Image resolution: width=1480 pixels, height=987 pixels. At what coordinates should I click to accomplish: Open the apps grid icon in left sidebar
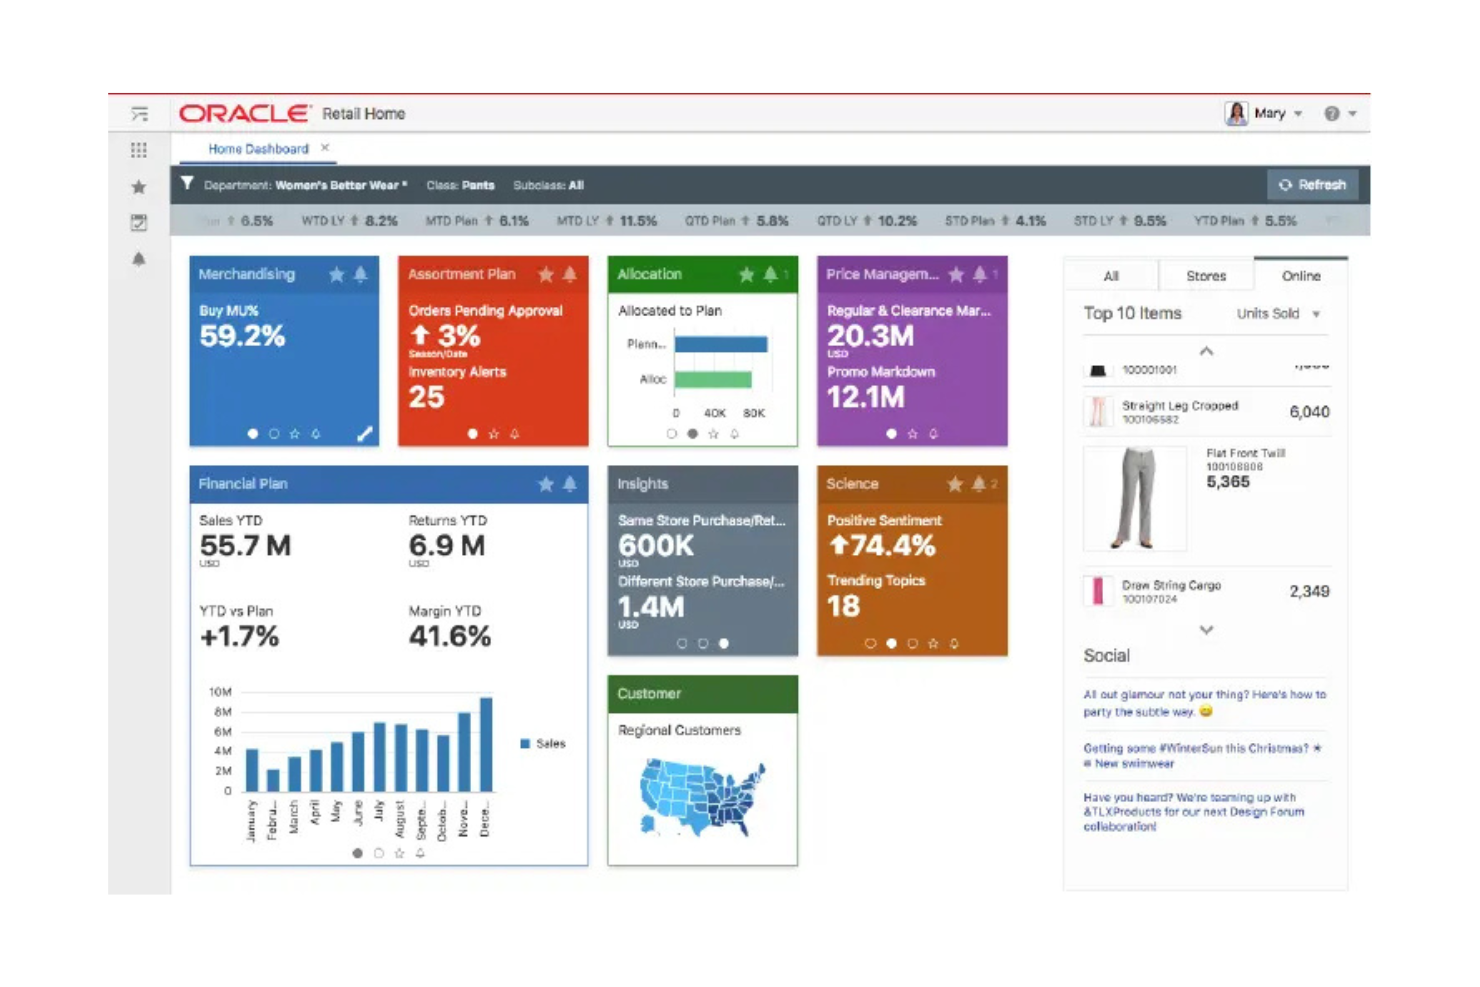(x=139, y=150)
